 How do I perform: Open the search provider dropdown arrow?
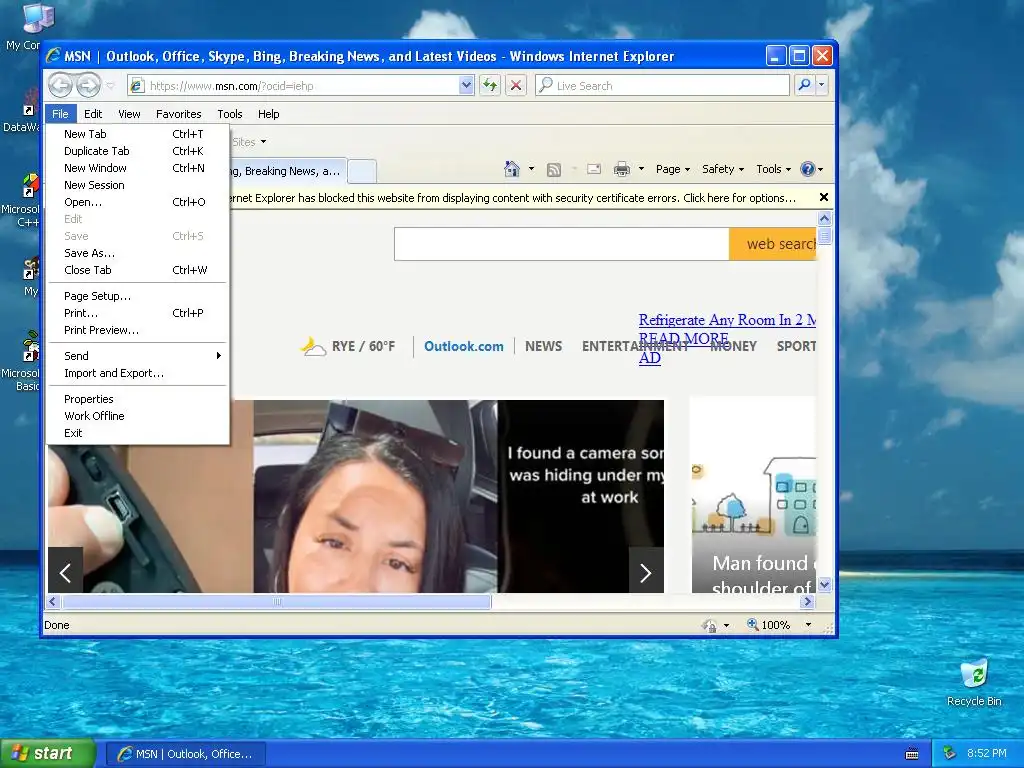[x=822, y=86]
